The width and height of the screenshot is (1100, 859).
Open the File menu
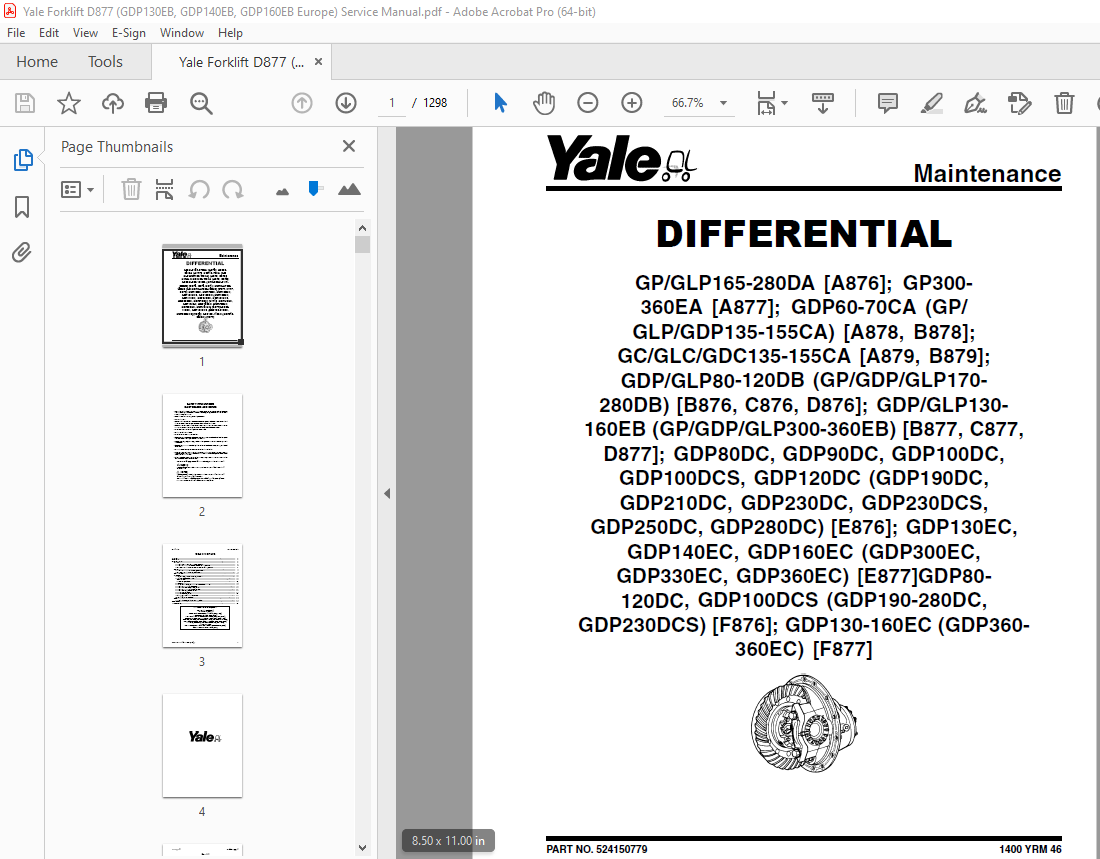point(15,33)
